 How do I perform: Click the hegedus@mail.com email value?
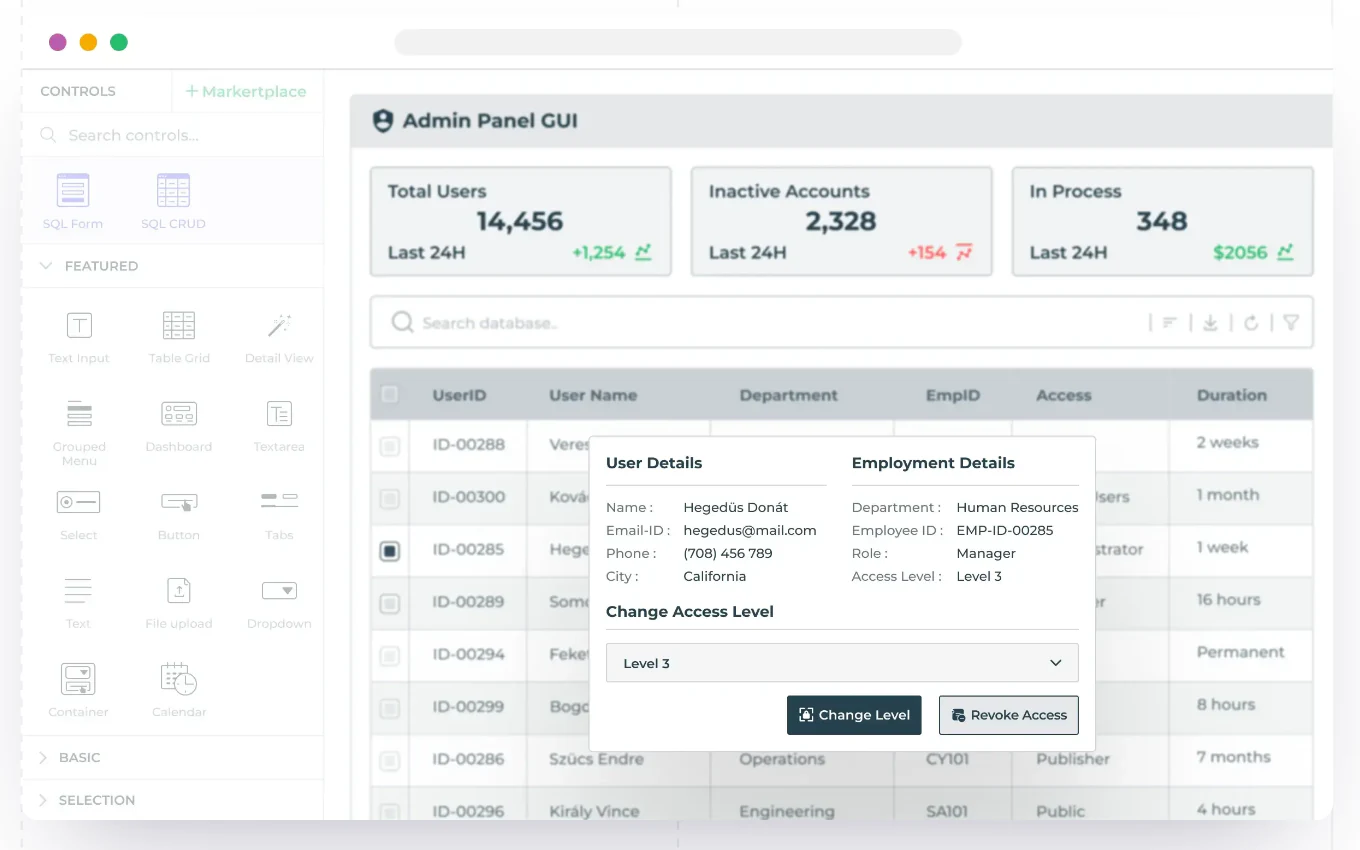[750, 530]
